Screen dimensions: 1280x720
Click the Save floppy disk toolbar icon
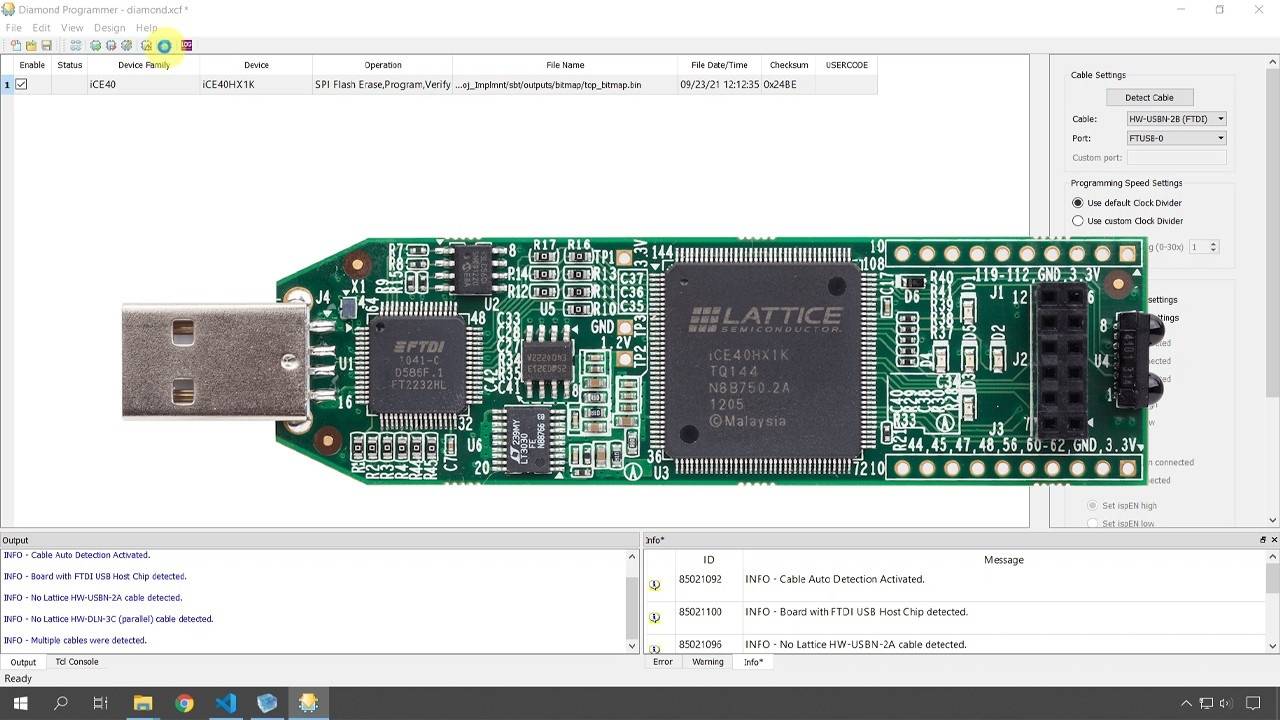[x=46, y=46]
